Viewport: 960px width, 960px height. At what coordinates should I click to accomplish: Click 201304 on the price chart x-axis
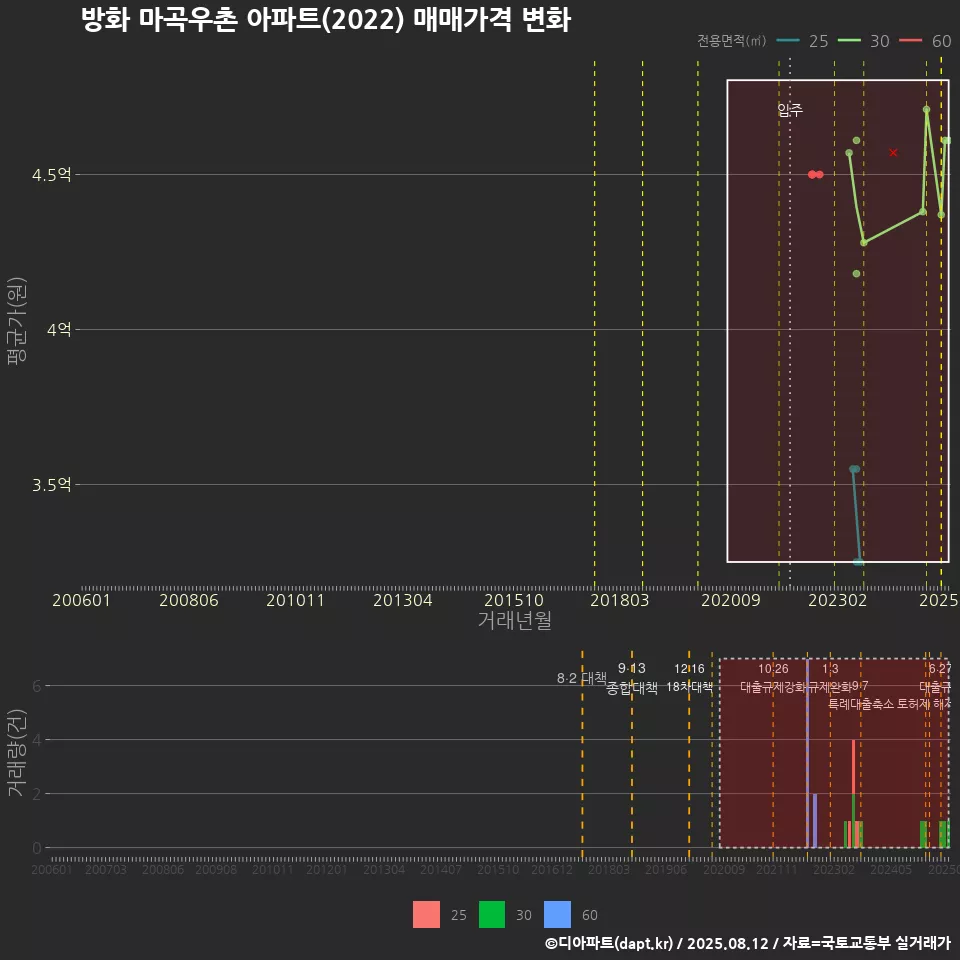(x=403, y=600)
